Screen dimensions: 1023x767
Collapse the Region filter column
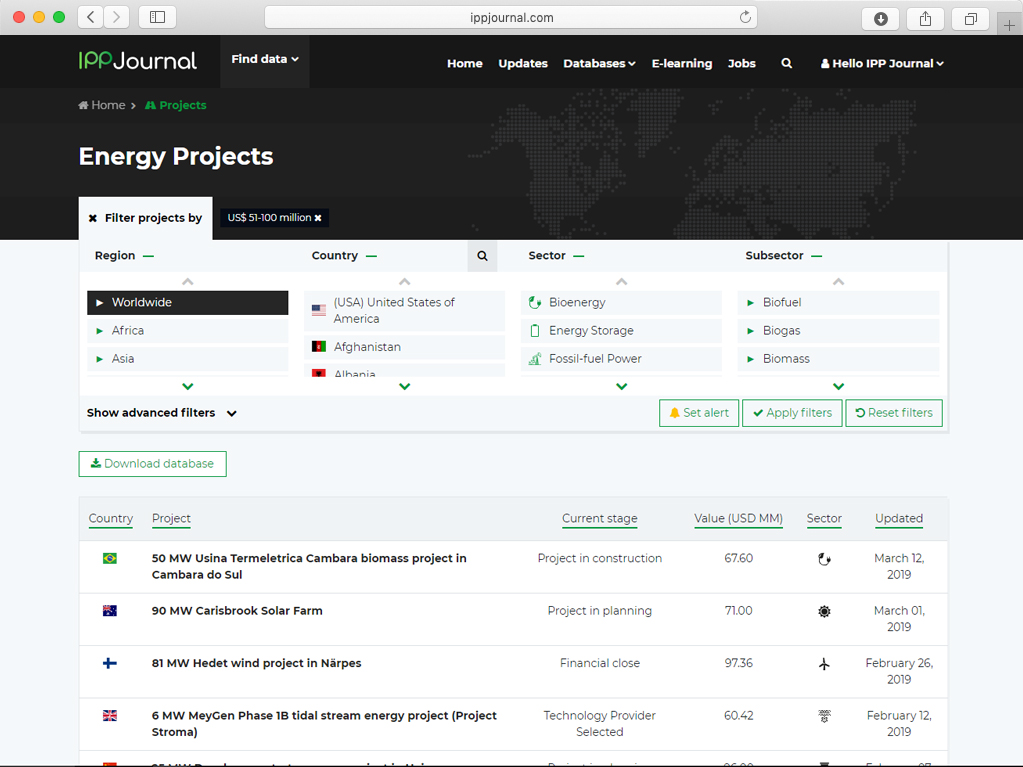pyautogui.click(x=148, y=256)
